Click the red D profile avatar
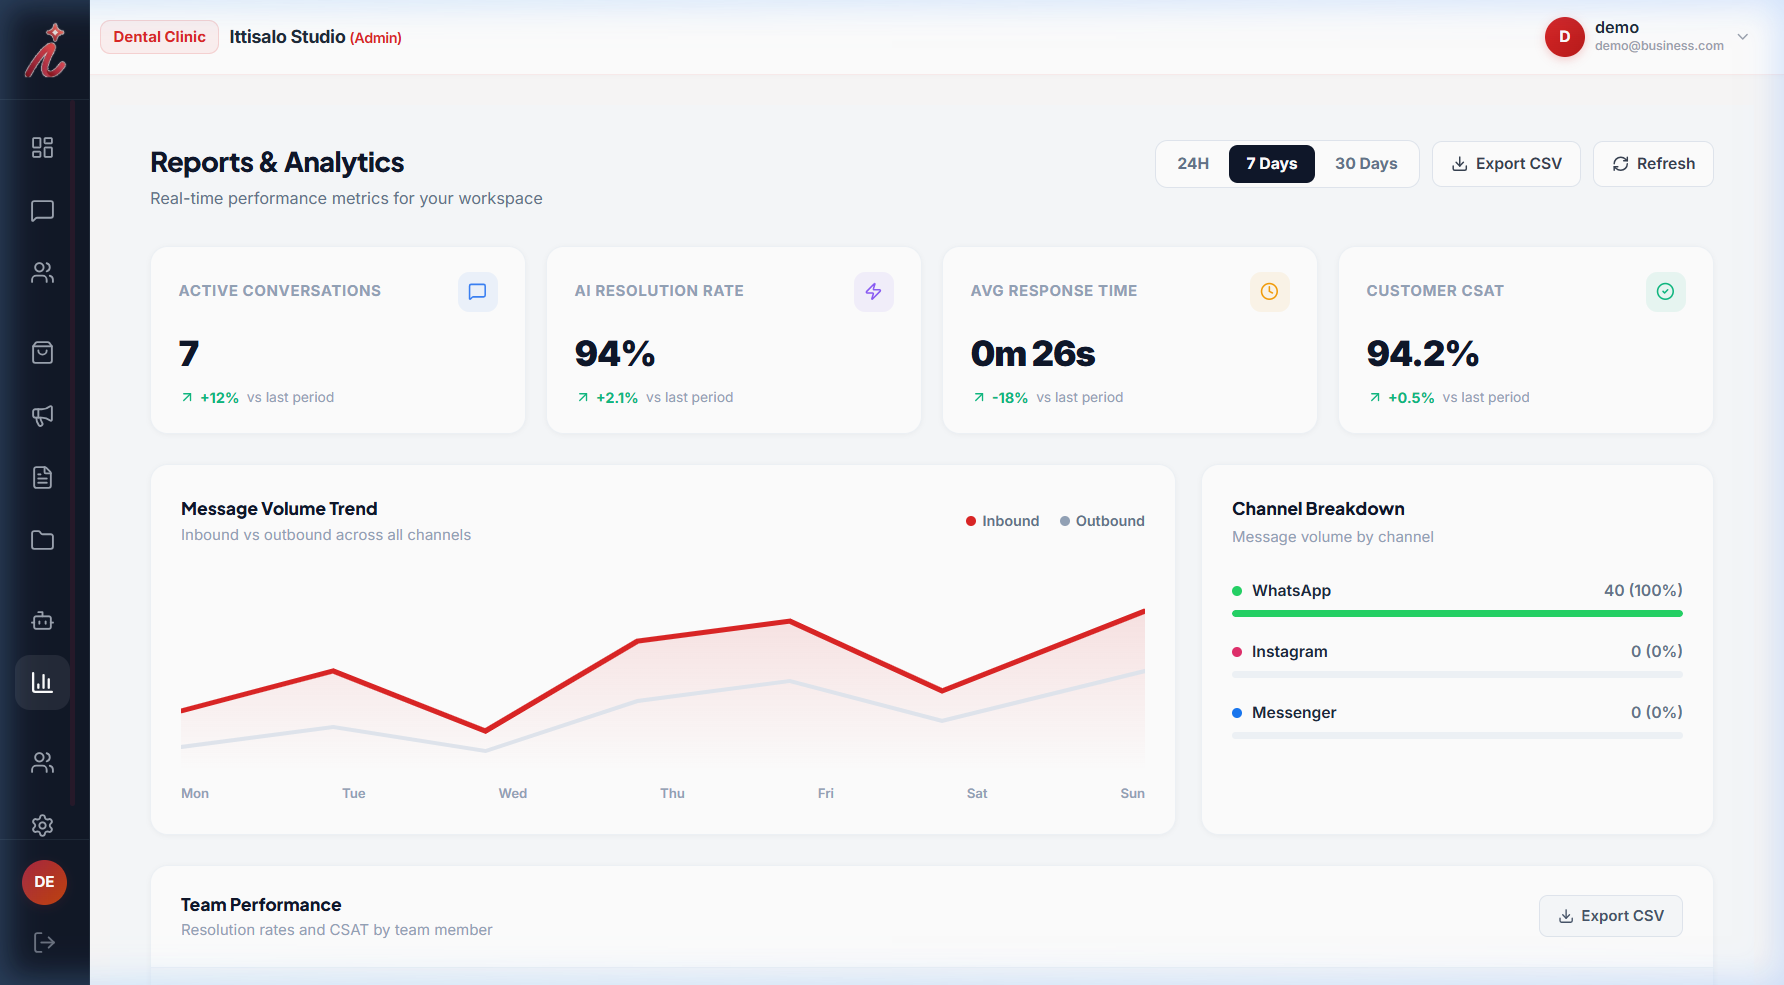Screen dimensions: 1784x985 [x=1565, y=37]
